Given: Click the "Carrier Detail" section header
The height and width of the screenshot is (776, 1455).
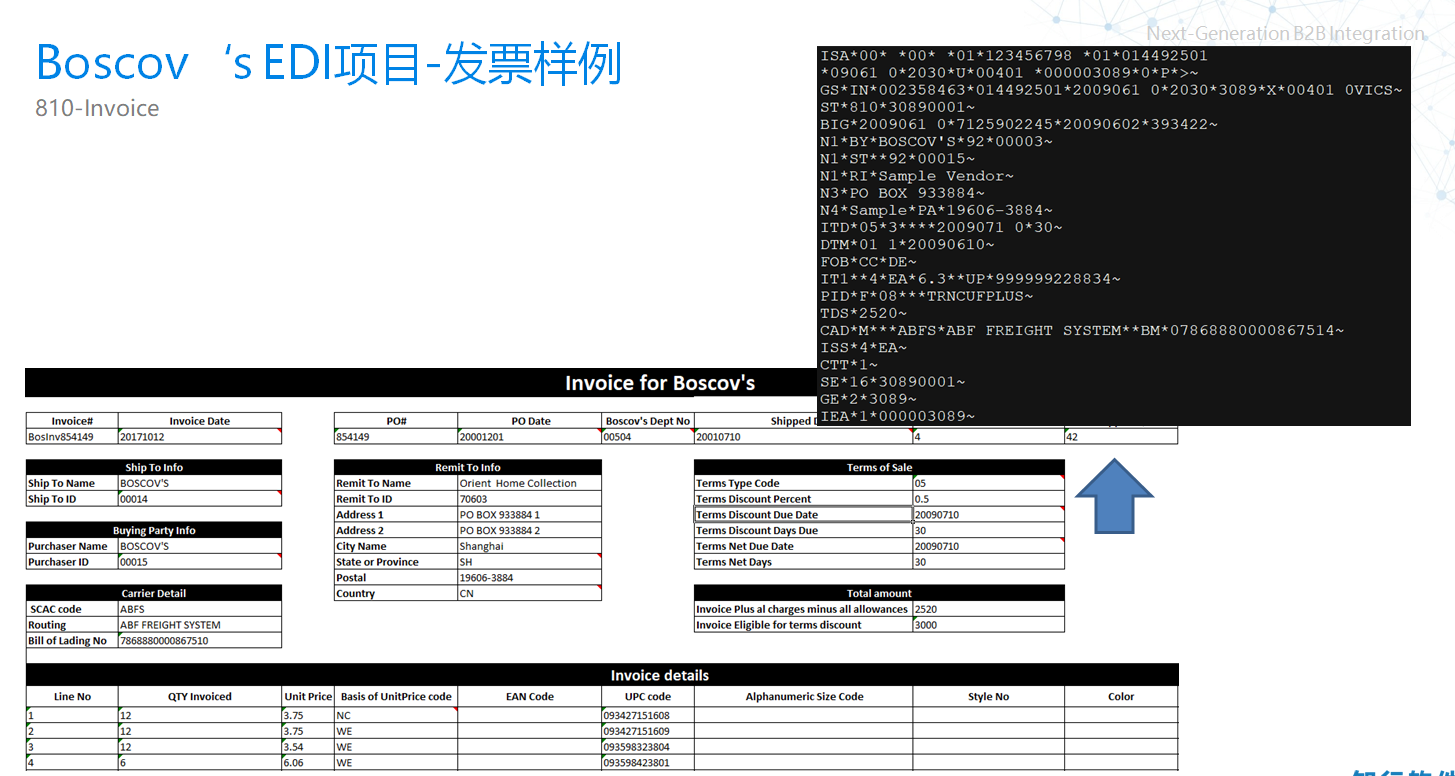Looking at the screenshot, I should 154,593.
